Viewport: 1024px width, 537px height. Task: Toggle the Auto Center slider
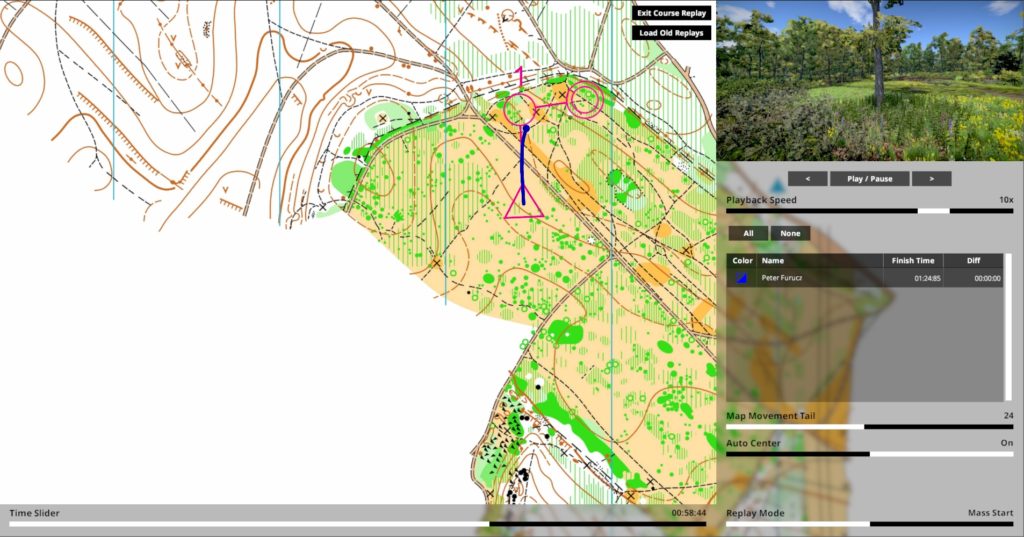(x=869, y=453)
